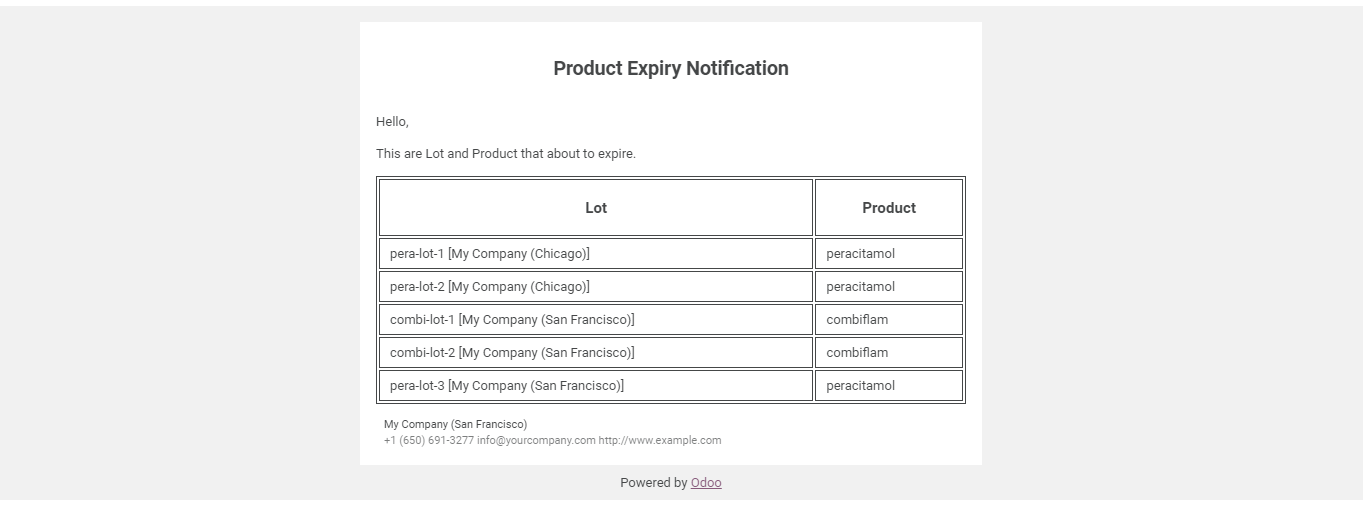Select peracitamol in the first row
The image size is (1363, 513).
click(889, 254)
